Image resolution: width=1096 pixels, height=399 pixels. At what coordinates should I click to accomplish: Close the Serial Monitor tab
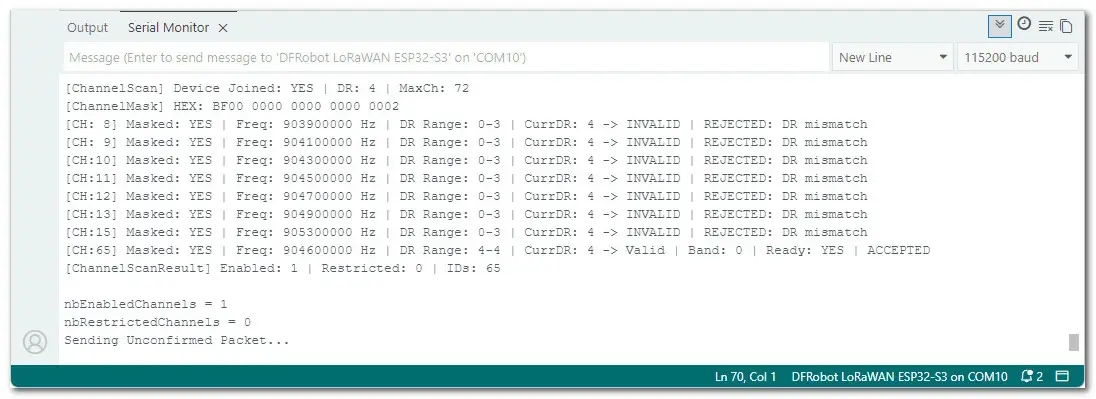point(223,28)
